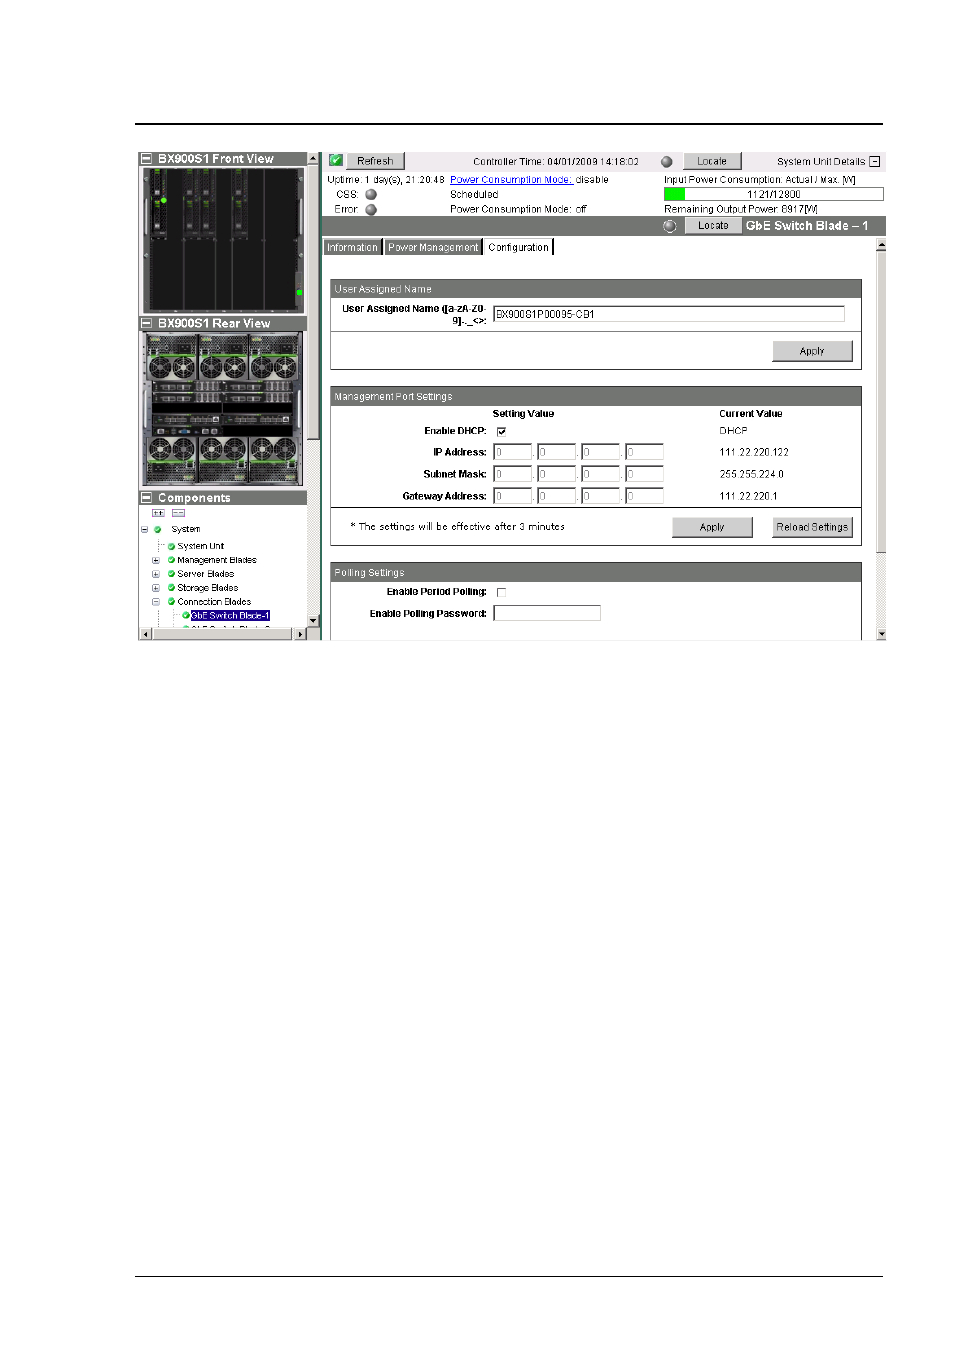
Task: Expand the Management Blades tree node
Action: (x=155, y=560)
